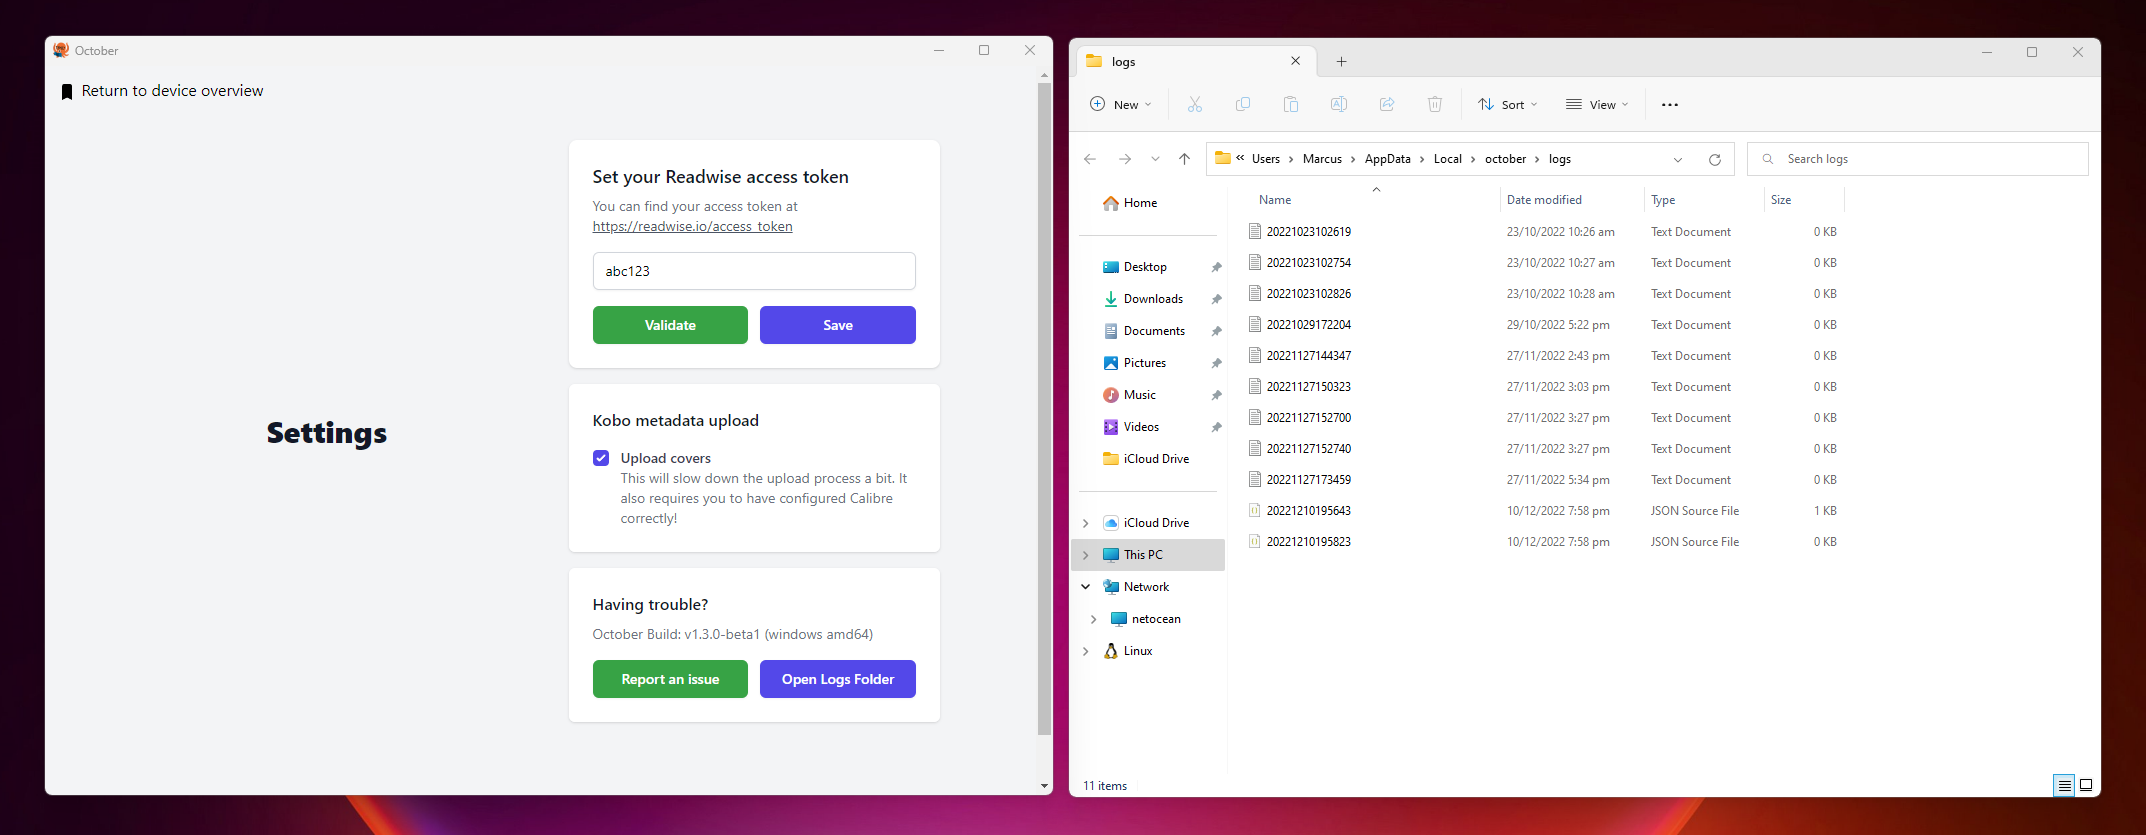The width and height of the screenshot is (2146, 835).
Task: Open the readwise.io/access_token link
Action: click(x=692, y=227)
